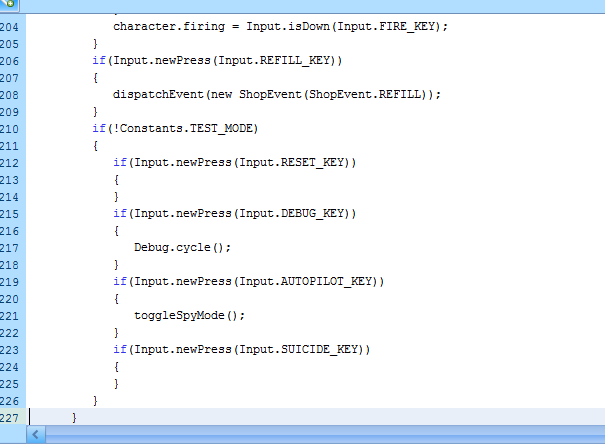
Task: Click line number 206 in the gutter
Action: (9, 61)
